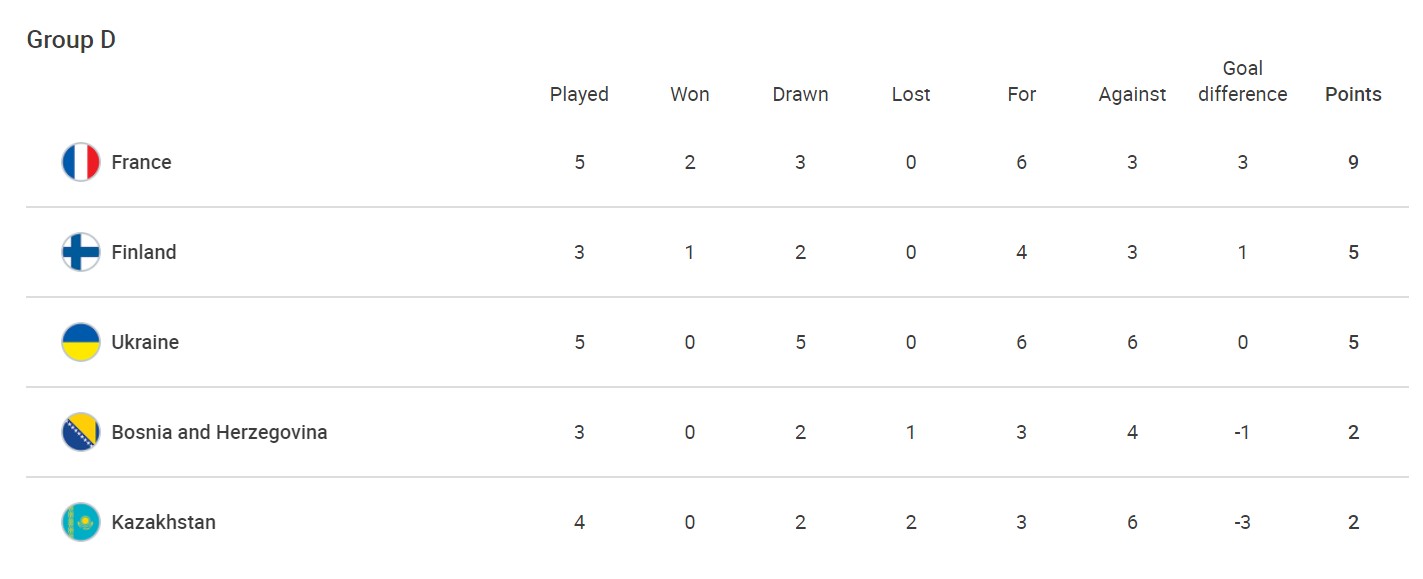Click France's points value of 9
The width and height of the screenshot is (1423, 579).
1353,162
